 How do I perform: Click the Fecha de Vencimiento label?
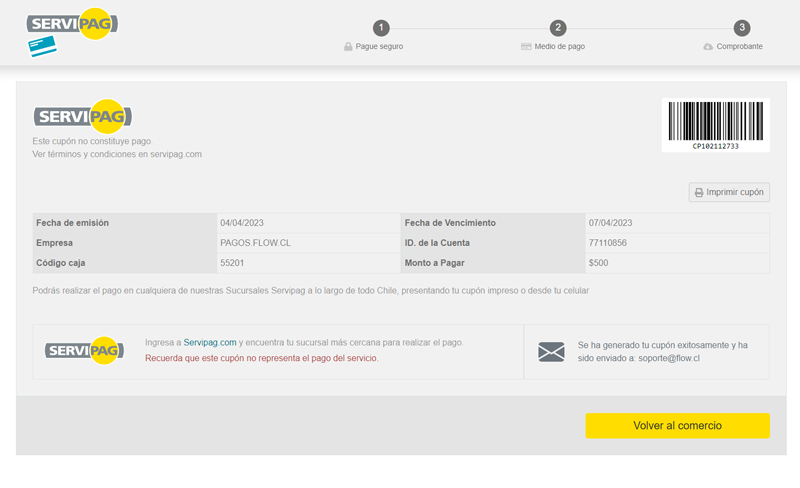(450, 223)
